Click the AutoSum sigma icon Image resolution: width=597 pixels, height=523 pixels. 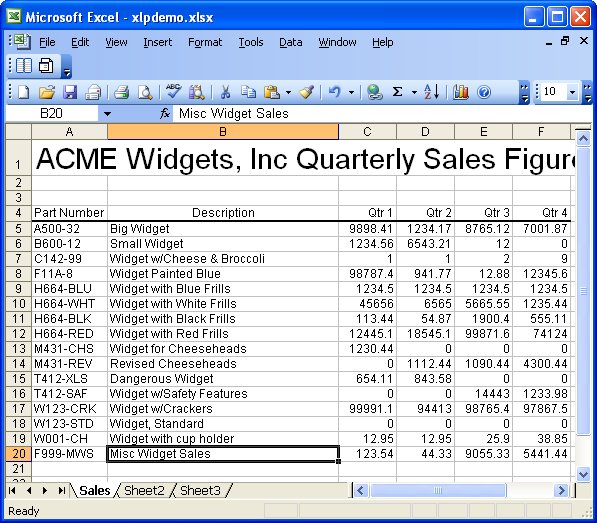click(x=397, y=92)
